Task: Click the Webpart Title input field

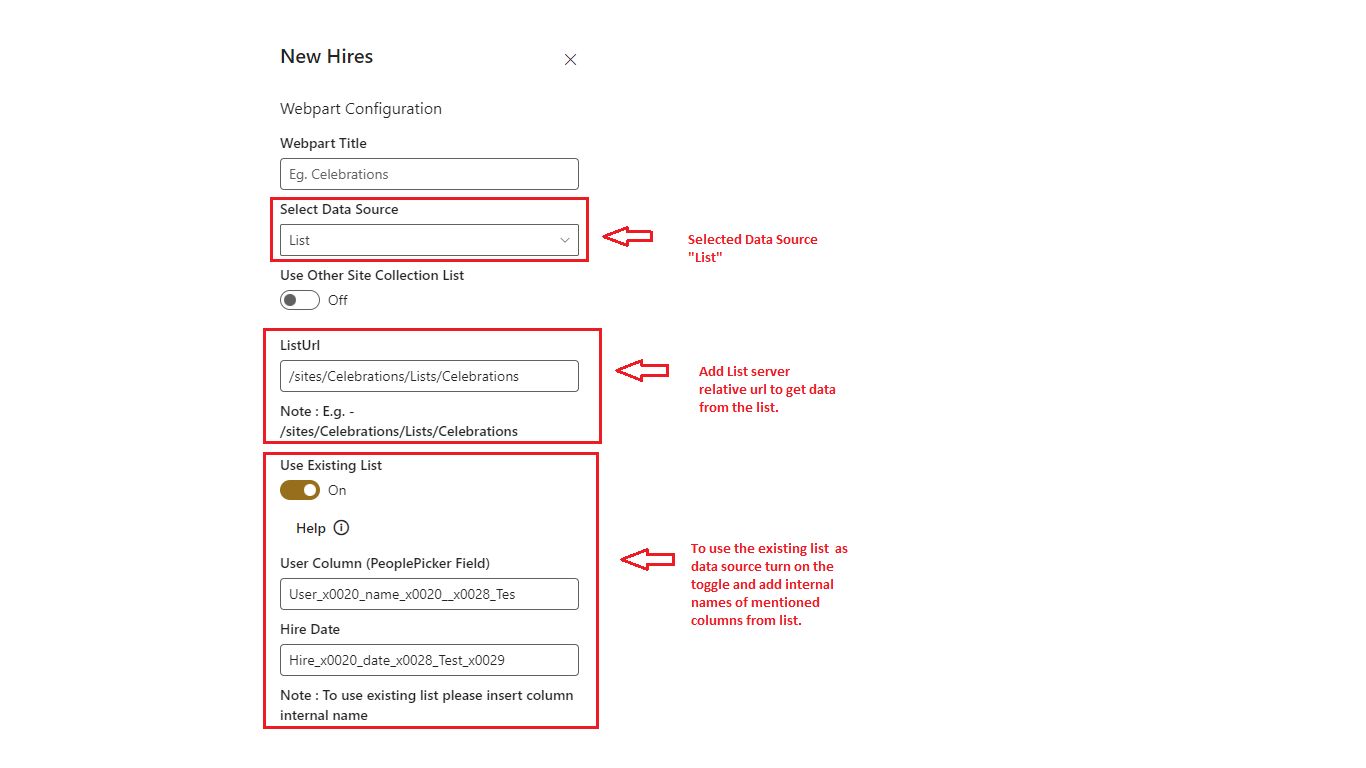Action: pyautogui.click(x=429, y=174)
